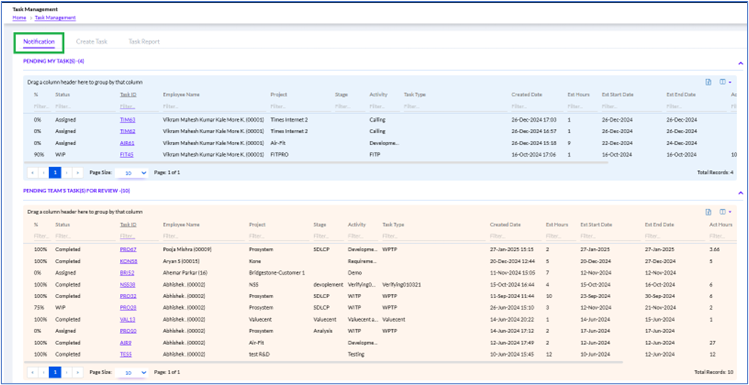Focus Project filter in Pending My Task grid
749x385 pixels.
pos(300,107)
